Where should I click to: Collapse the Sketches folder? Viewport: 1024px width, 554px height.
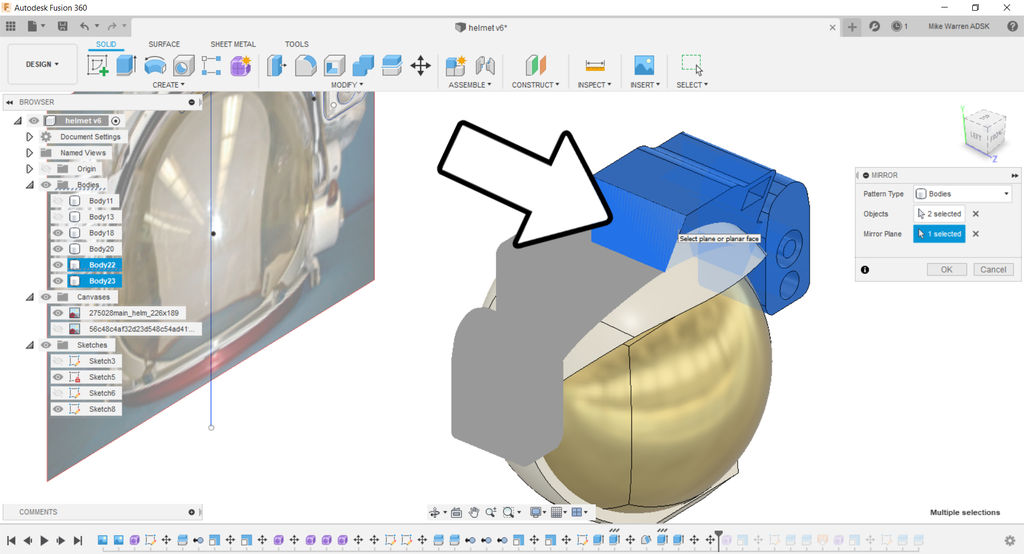[x=29, y=345]
